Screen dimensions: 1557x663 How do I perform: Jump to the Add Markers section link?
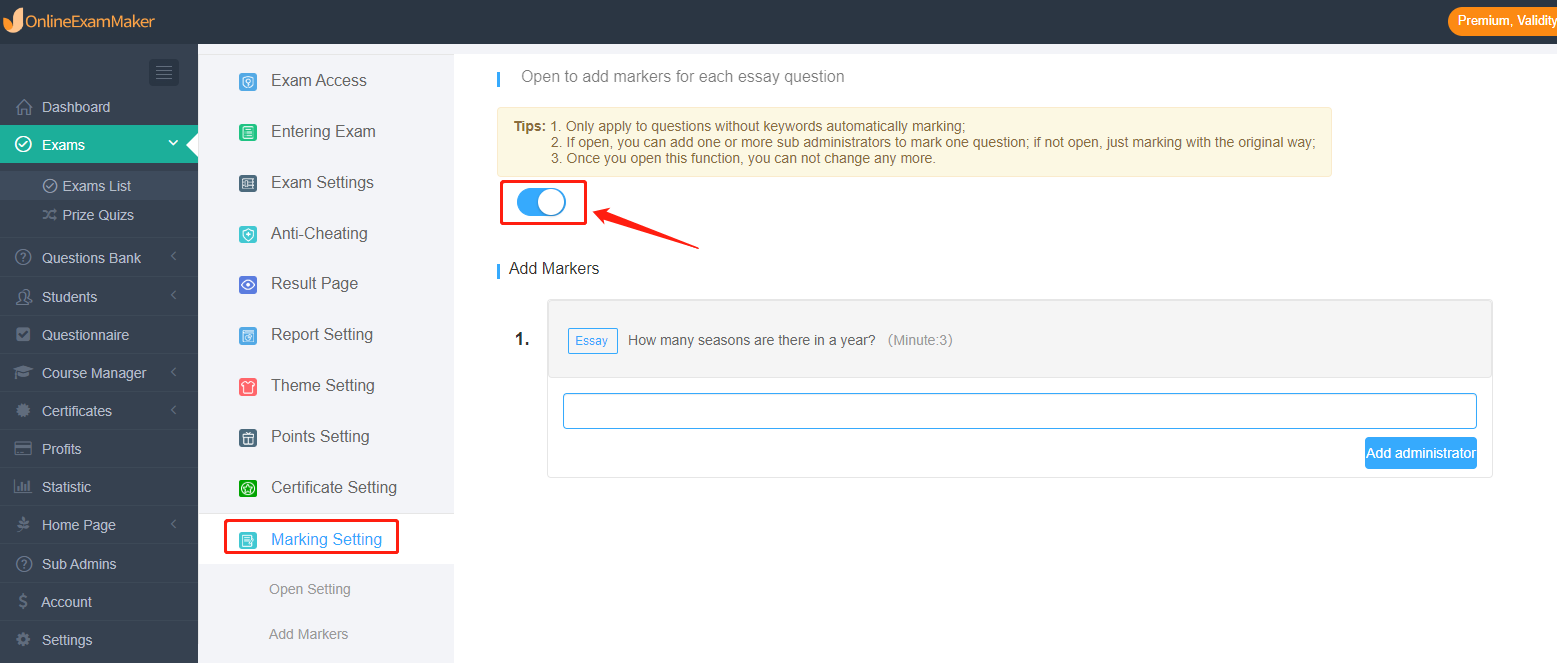(x=309, y=634)
